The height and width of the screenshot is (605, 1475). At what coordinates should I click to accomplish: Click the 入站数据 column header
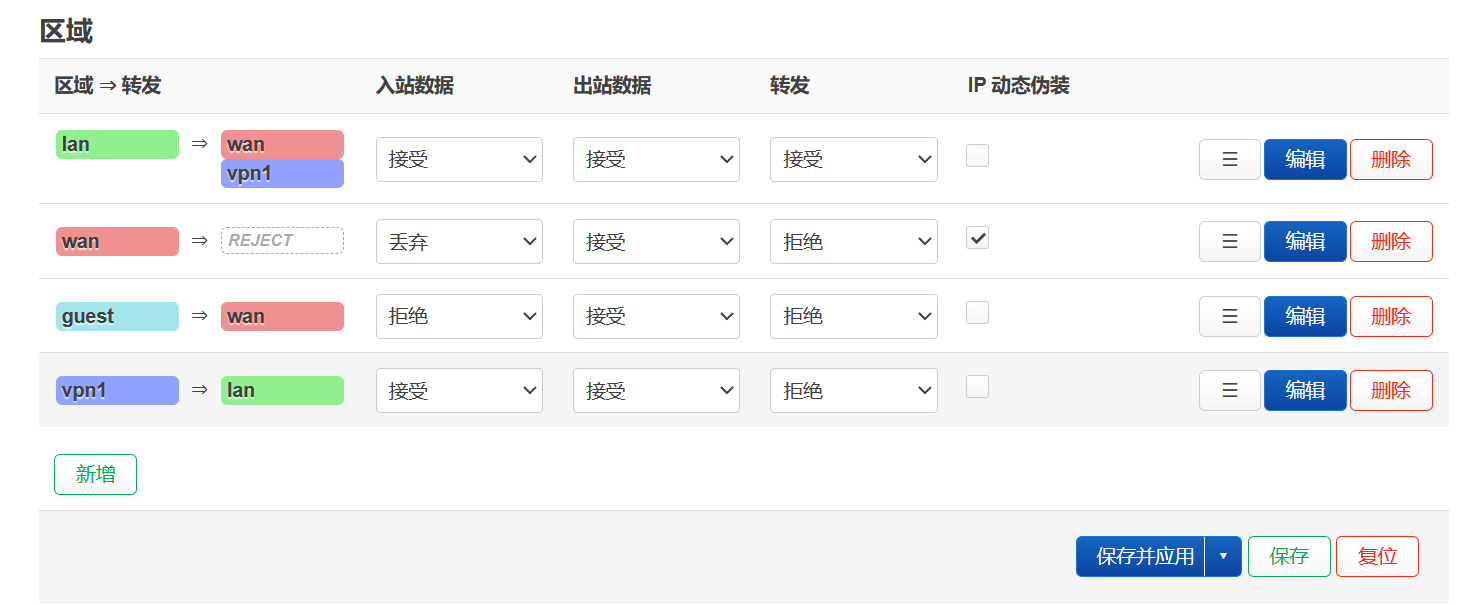(415, 86)
